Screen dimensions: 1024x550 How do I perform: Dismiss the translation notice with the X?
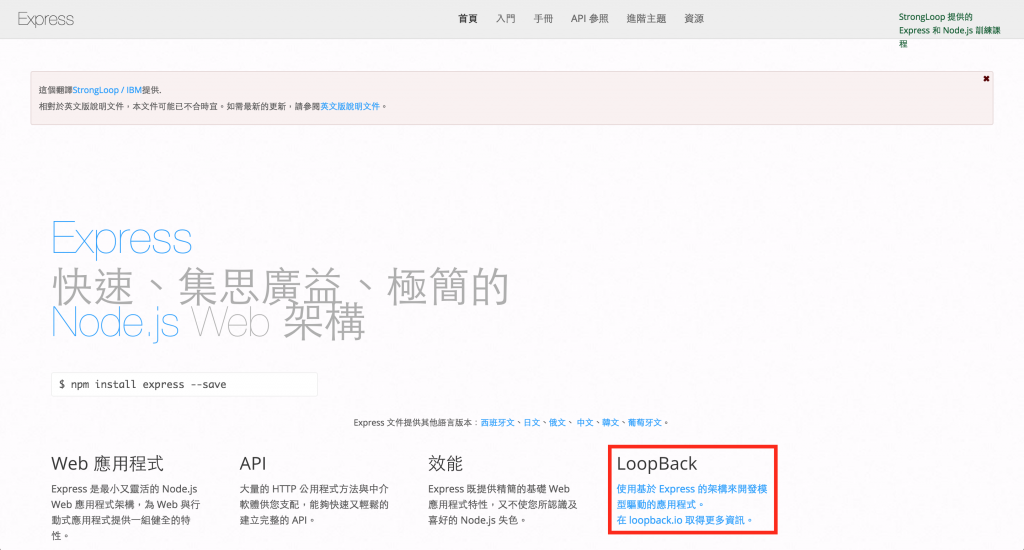pos(986,78)
